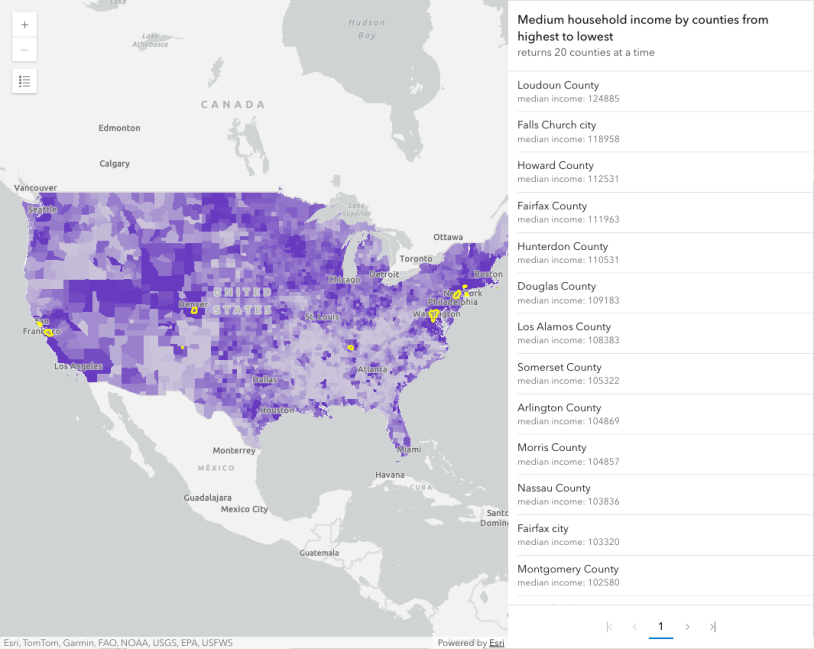Go to the previous results page
Screen dimensions: 814x649
pos(635,627)
